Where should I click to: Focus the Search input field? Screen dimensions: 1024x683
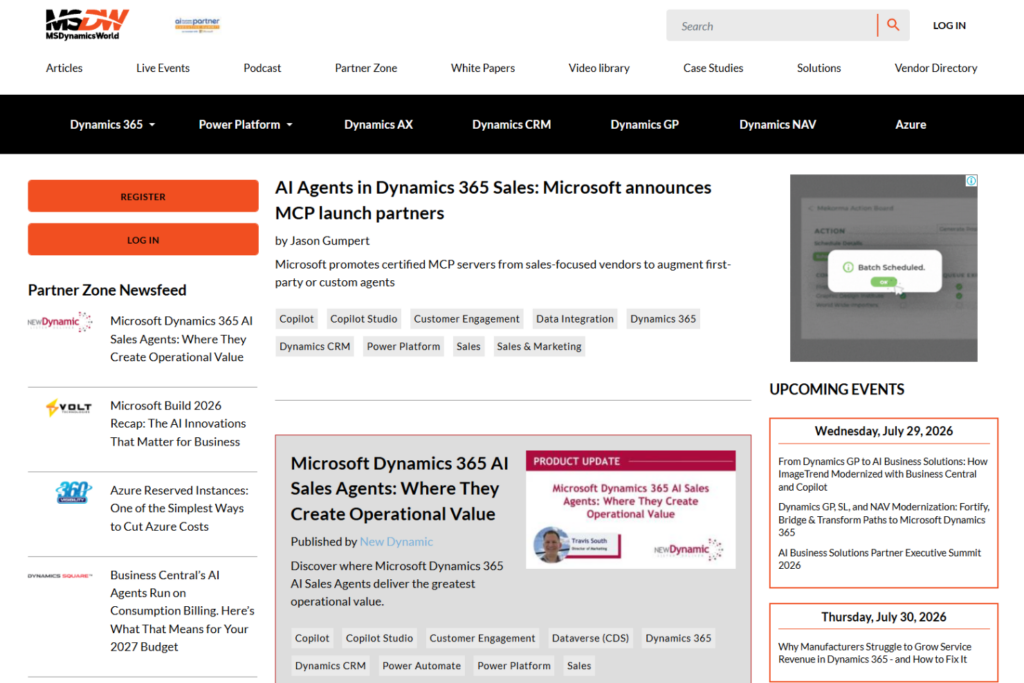click(771, 25)
